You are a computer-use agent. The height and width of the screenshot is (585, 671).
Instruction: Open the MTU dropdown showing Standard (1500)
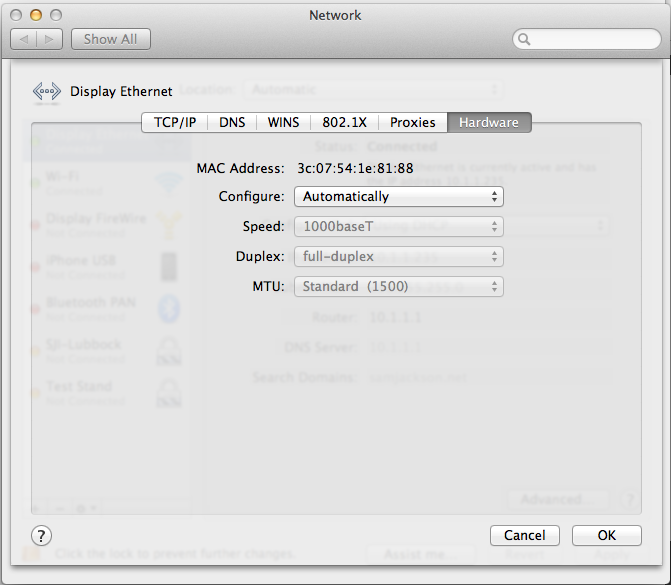tap(399, 286)
